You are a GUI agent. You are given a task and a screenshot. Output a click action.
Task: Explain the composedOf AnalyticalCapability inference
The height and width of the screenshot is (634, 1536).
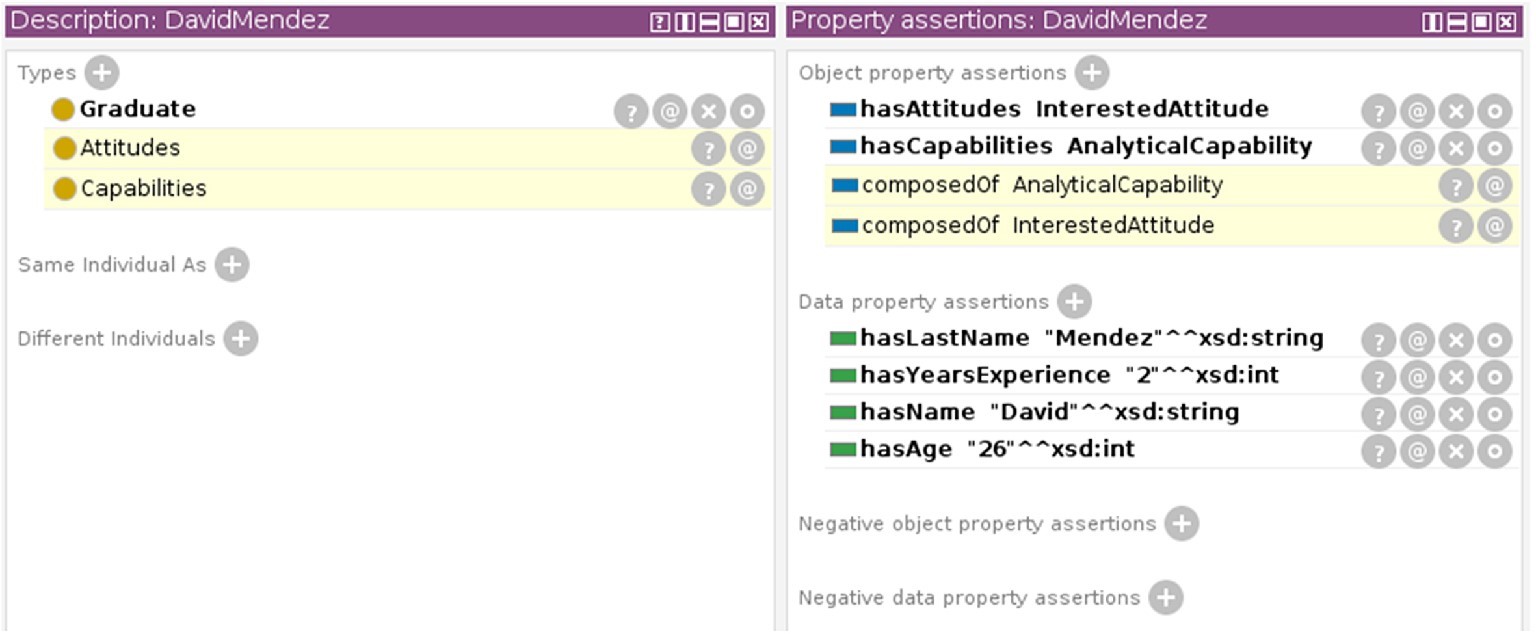point(1456,187)
